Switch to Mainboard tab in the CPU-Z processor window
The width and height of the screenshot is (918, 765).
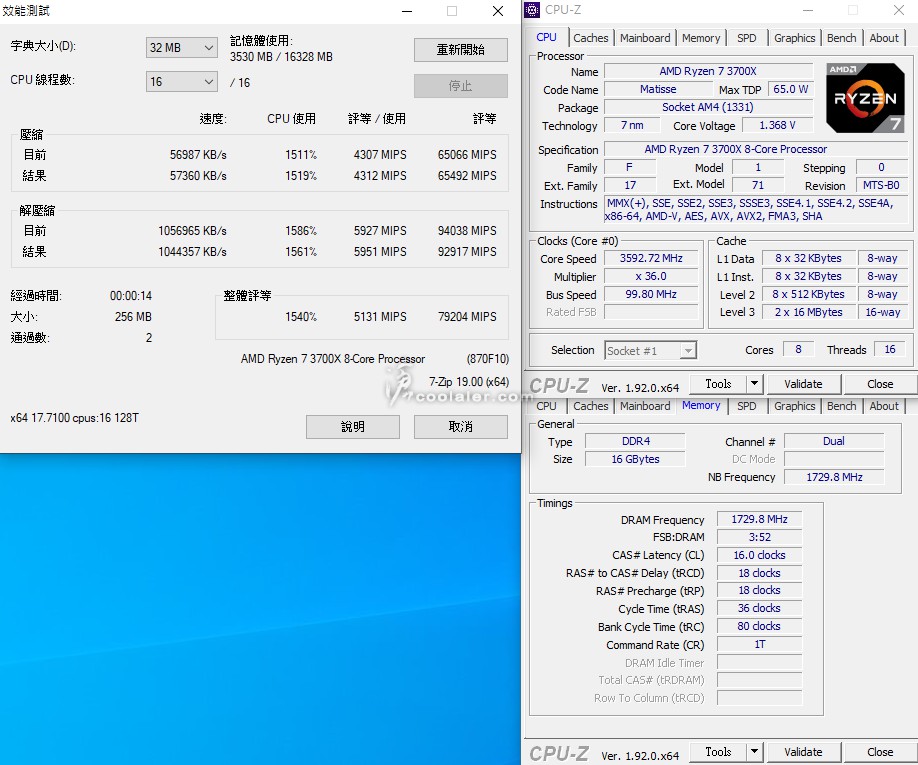coord(645,38)
